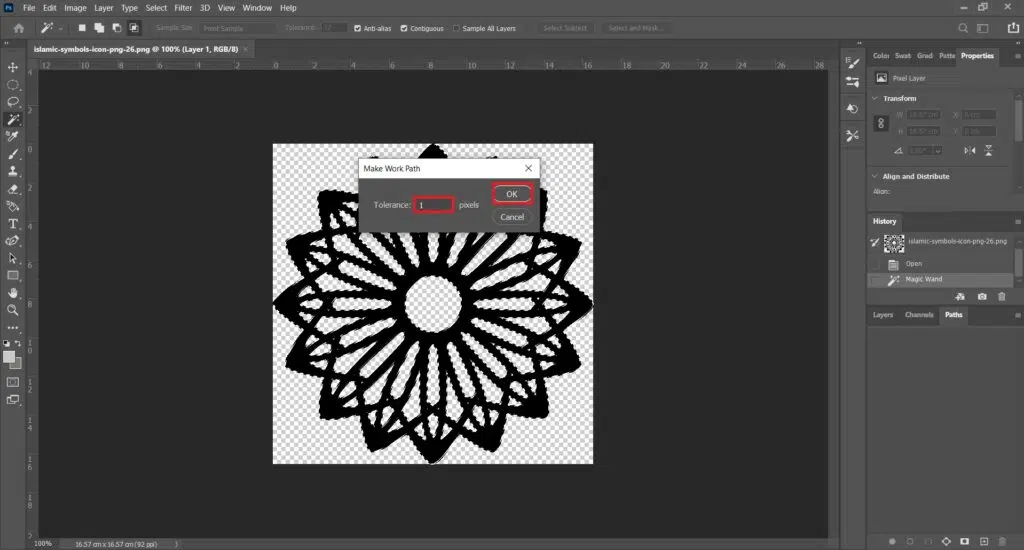Image resolution: width=1024 pixels, height=550 pixels.
Task: Collapse the Transform section
Action: coord(876,98)
